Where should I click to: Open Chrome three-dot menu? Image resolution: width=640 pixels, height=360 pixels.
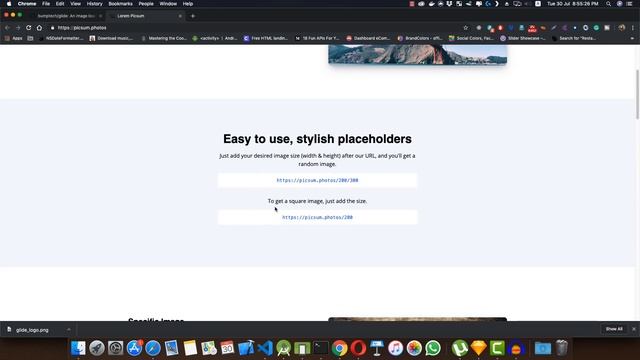coord(633,28)
